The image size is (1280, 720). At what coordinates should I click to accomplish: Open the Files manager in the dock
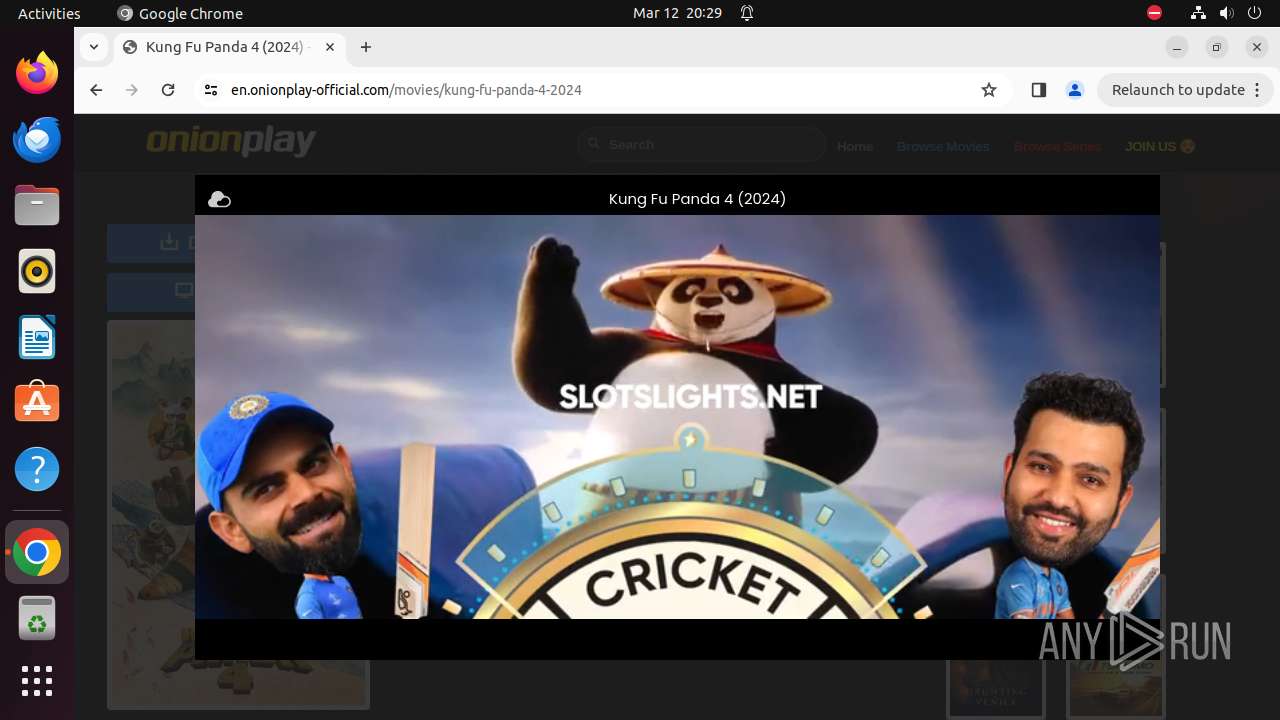[37, 205]
